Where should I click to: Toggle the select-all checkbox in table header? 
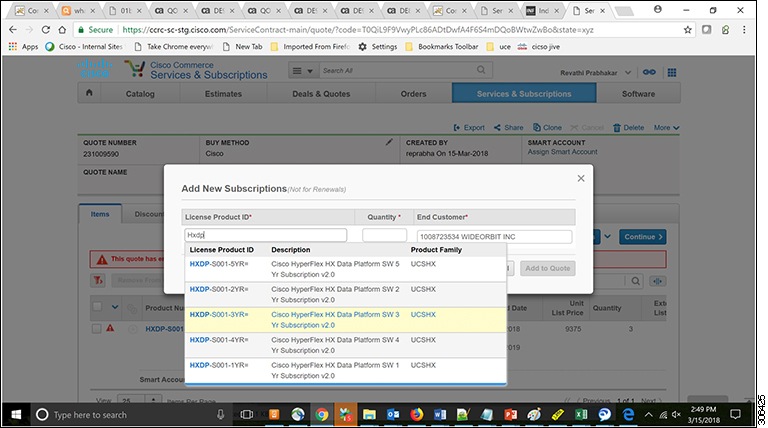pyautogui.click(x=97, y=307)
